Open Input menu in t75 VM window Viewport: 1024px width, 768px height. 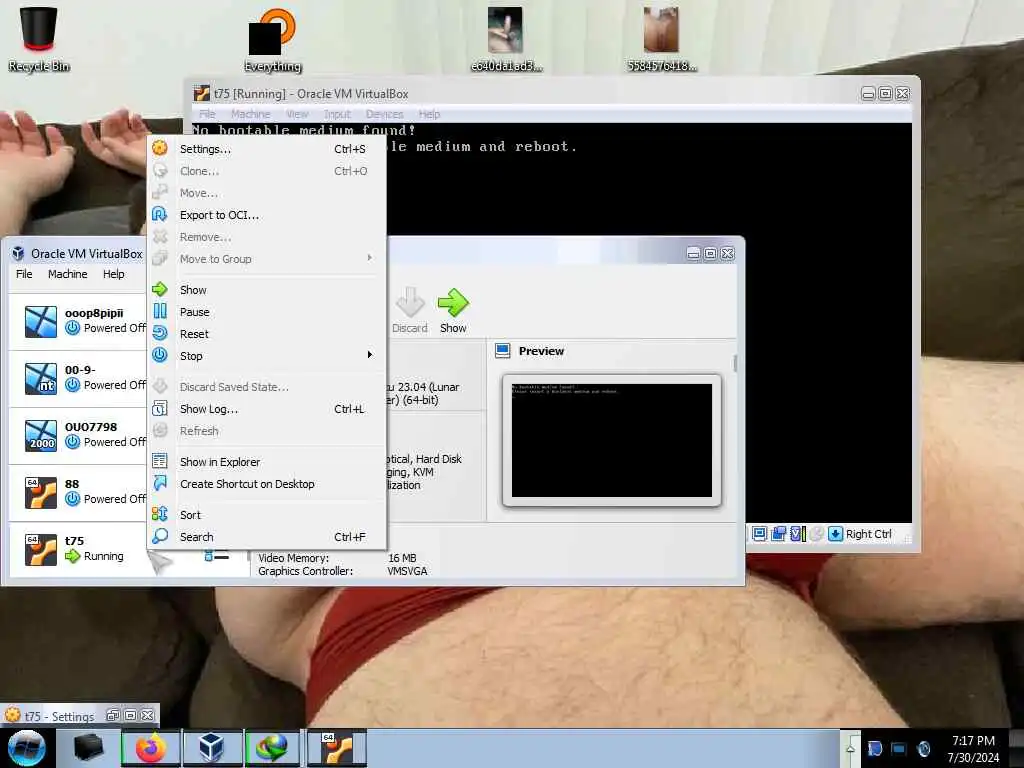[338, 114]
